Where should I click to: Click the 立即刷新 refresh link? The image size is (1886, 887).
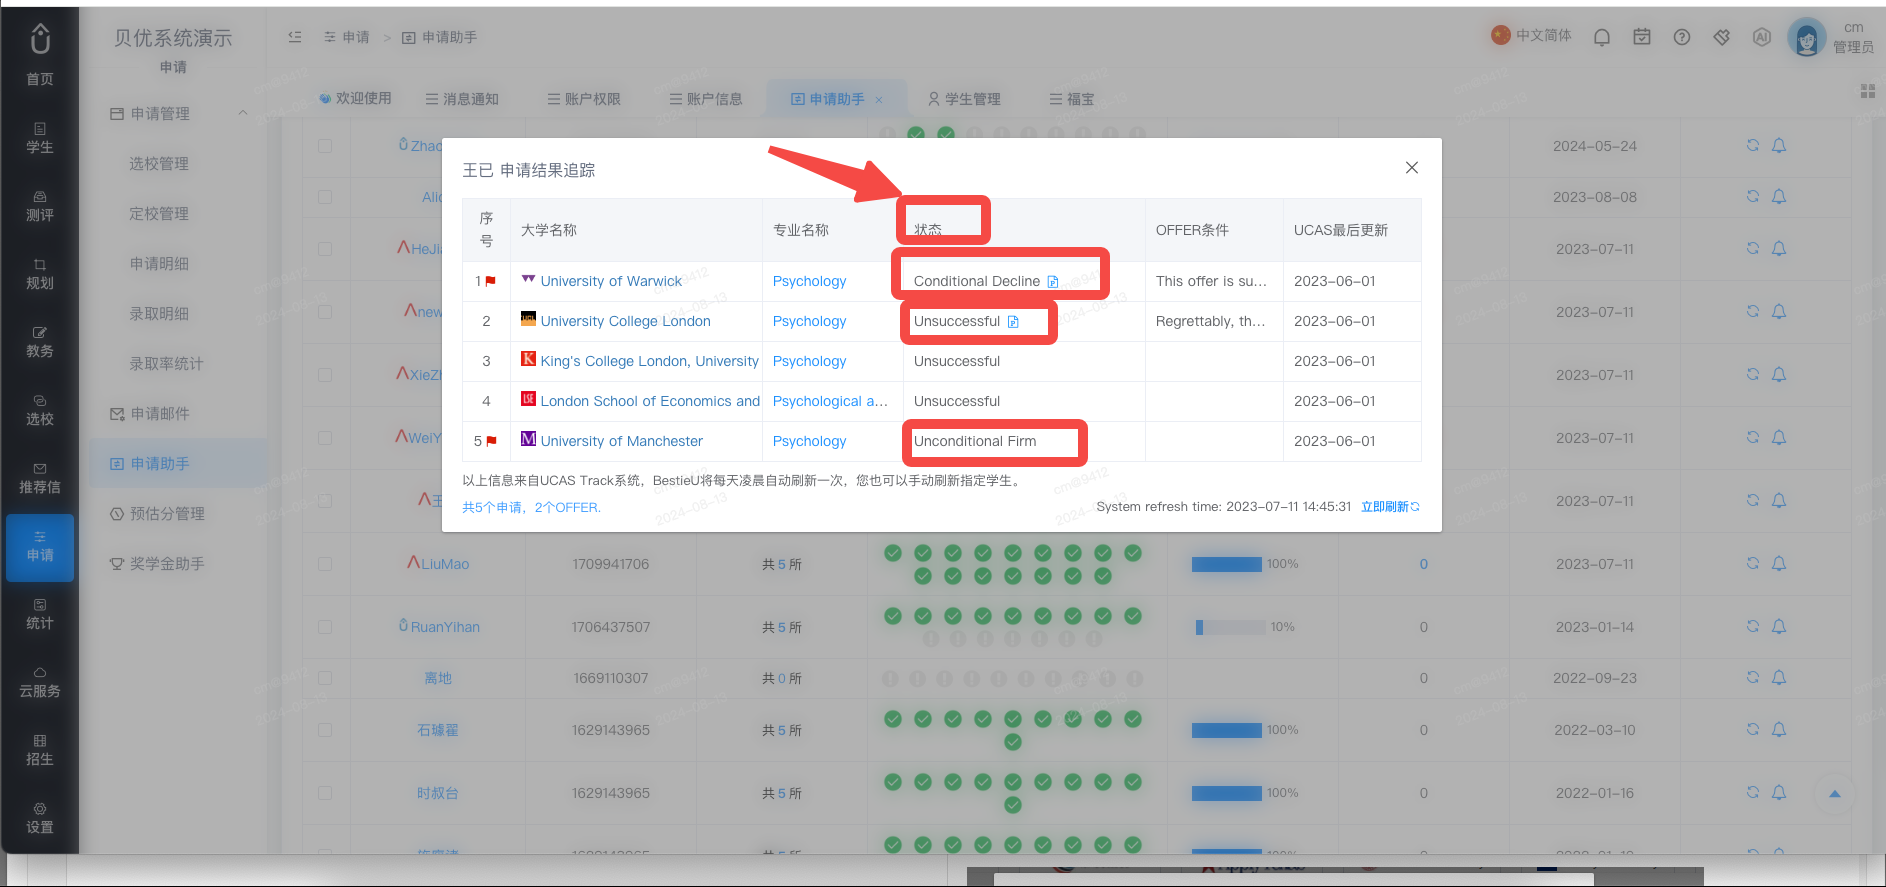point(1390,507)
